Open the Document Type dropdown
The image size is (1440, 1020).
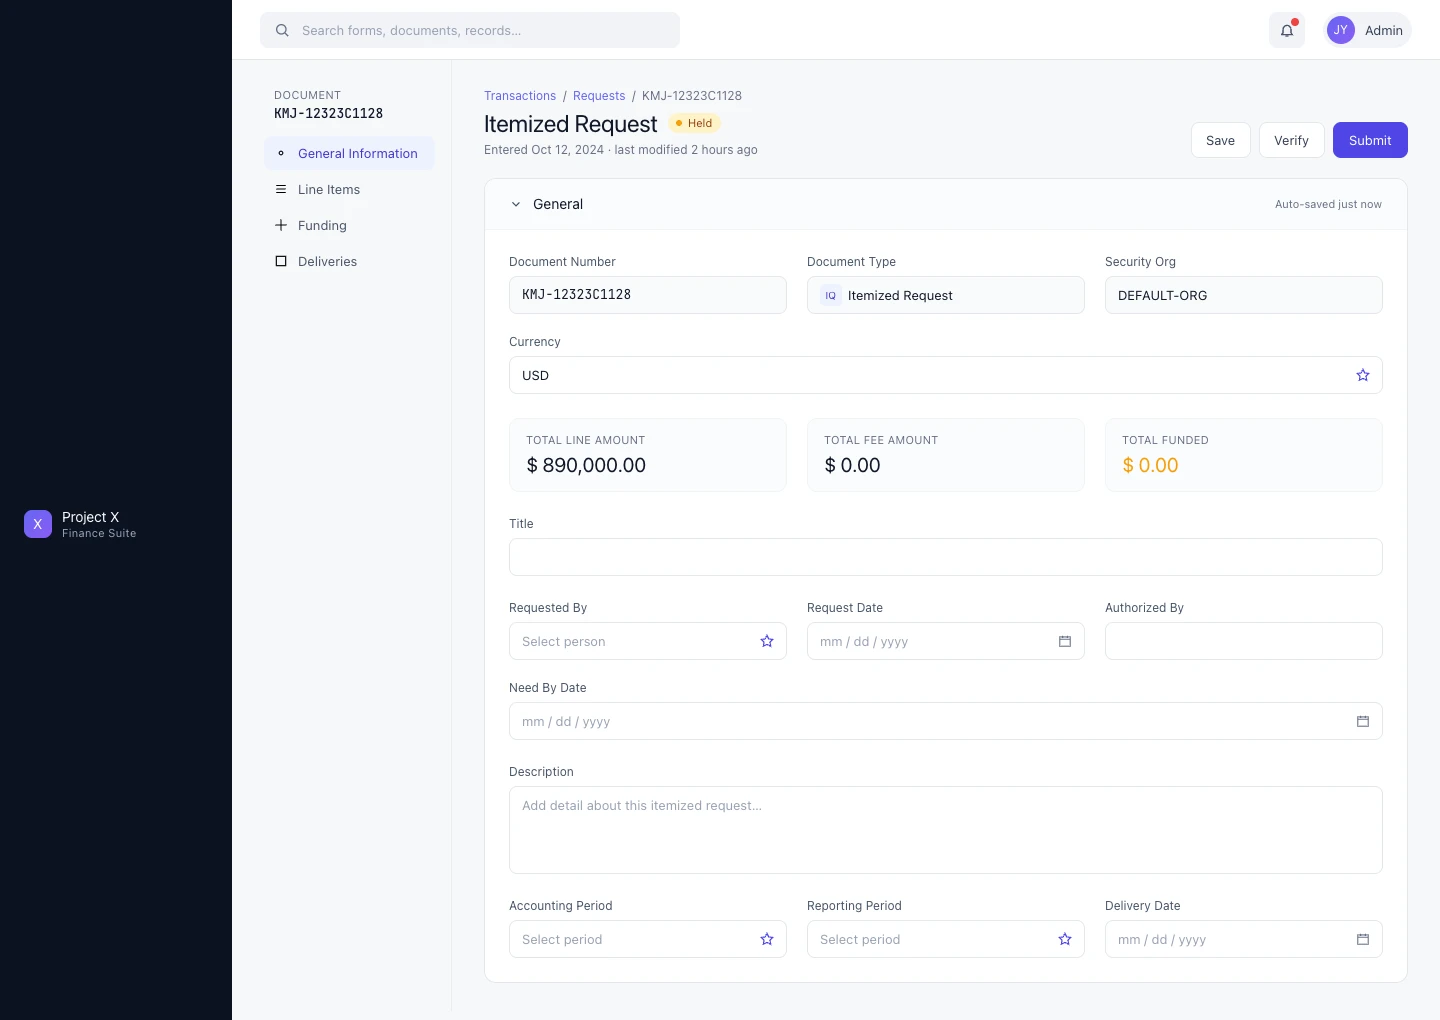[x=946, y=295]
